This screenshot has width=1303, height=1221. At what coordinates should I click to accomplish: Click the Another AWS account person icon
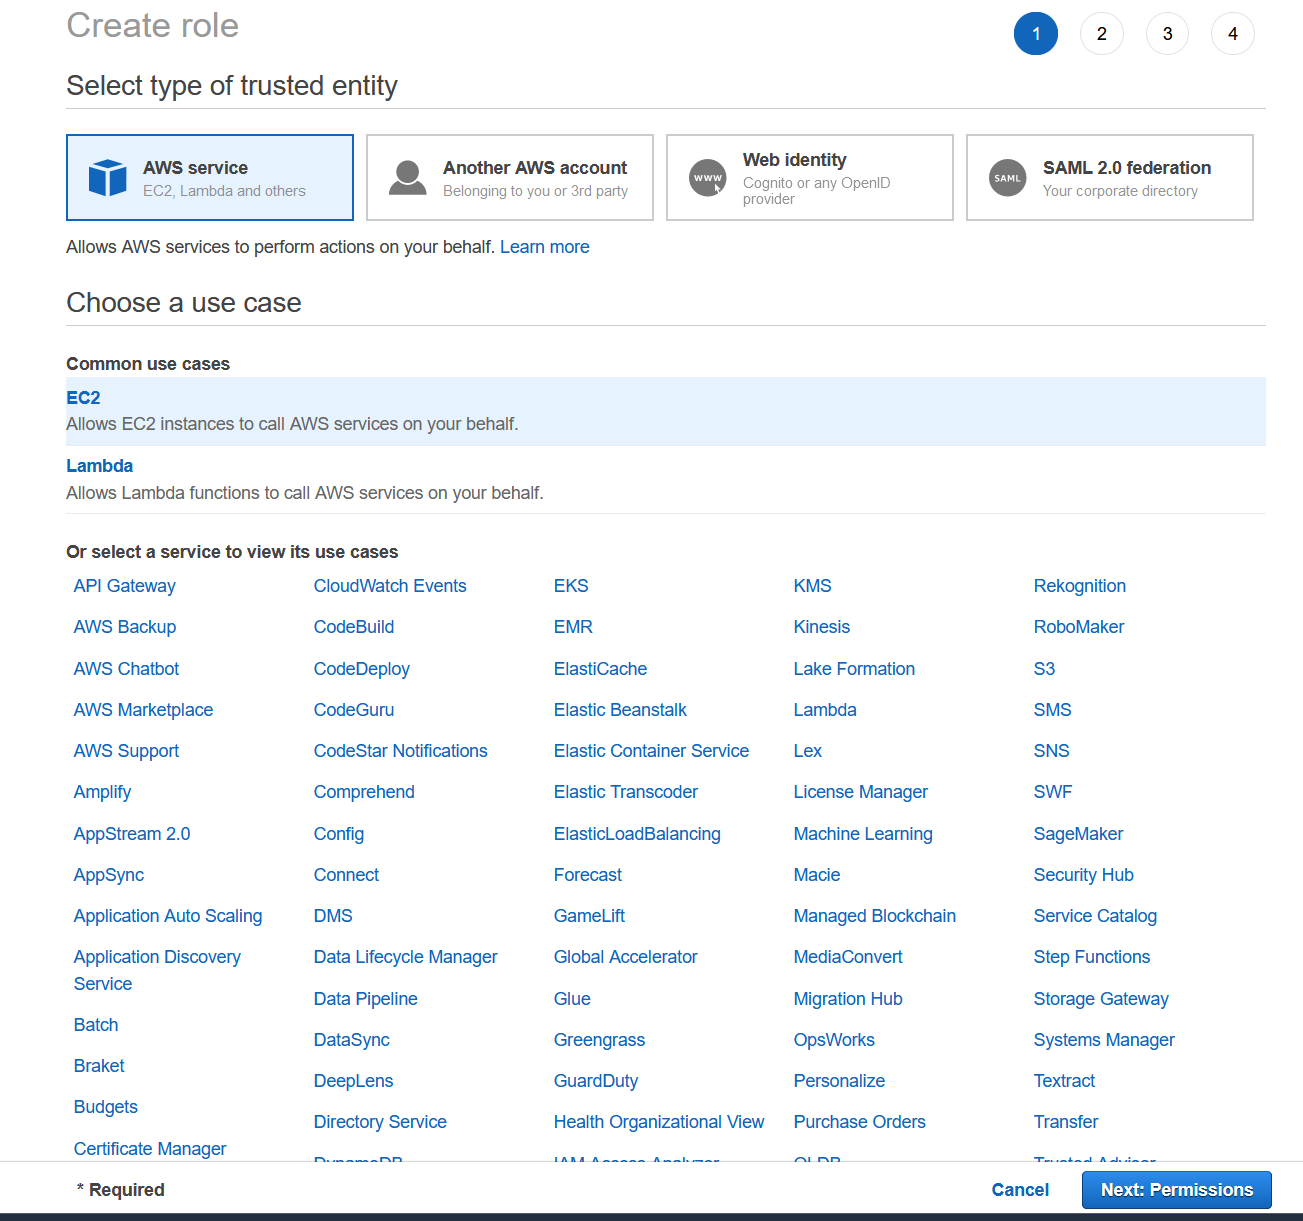pos(408,178)
